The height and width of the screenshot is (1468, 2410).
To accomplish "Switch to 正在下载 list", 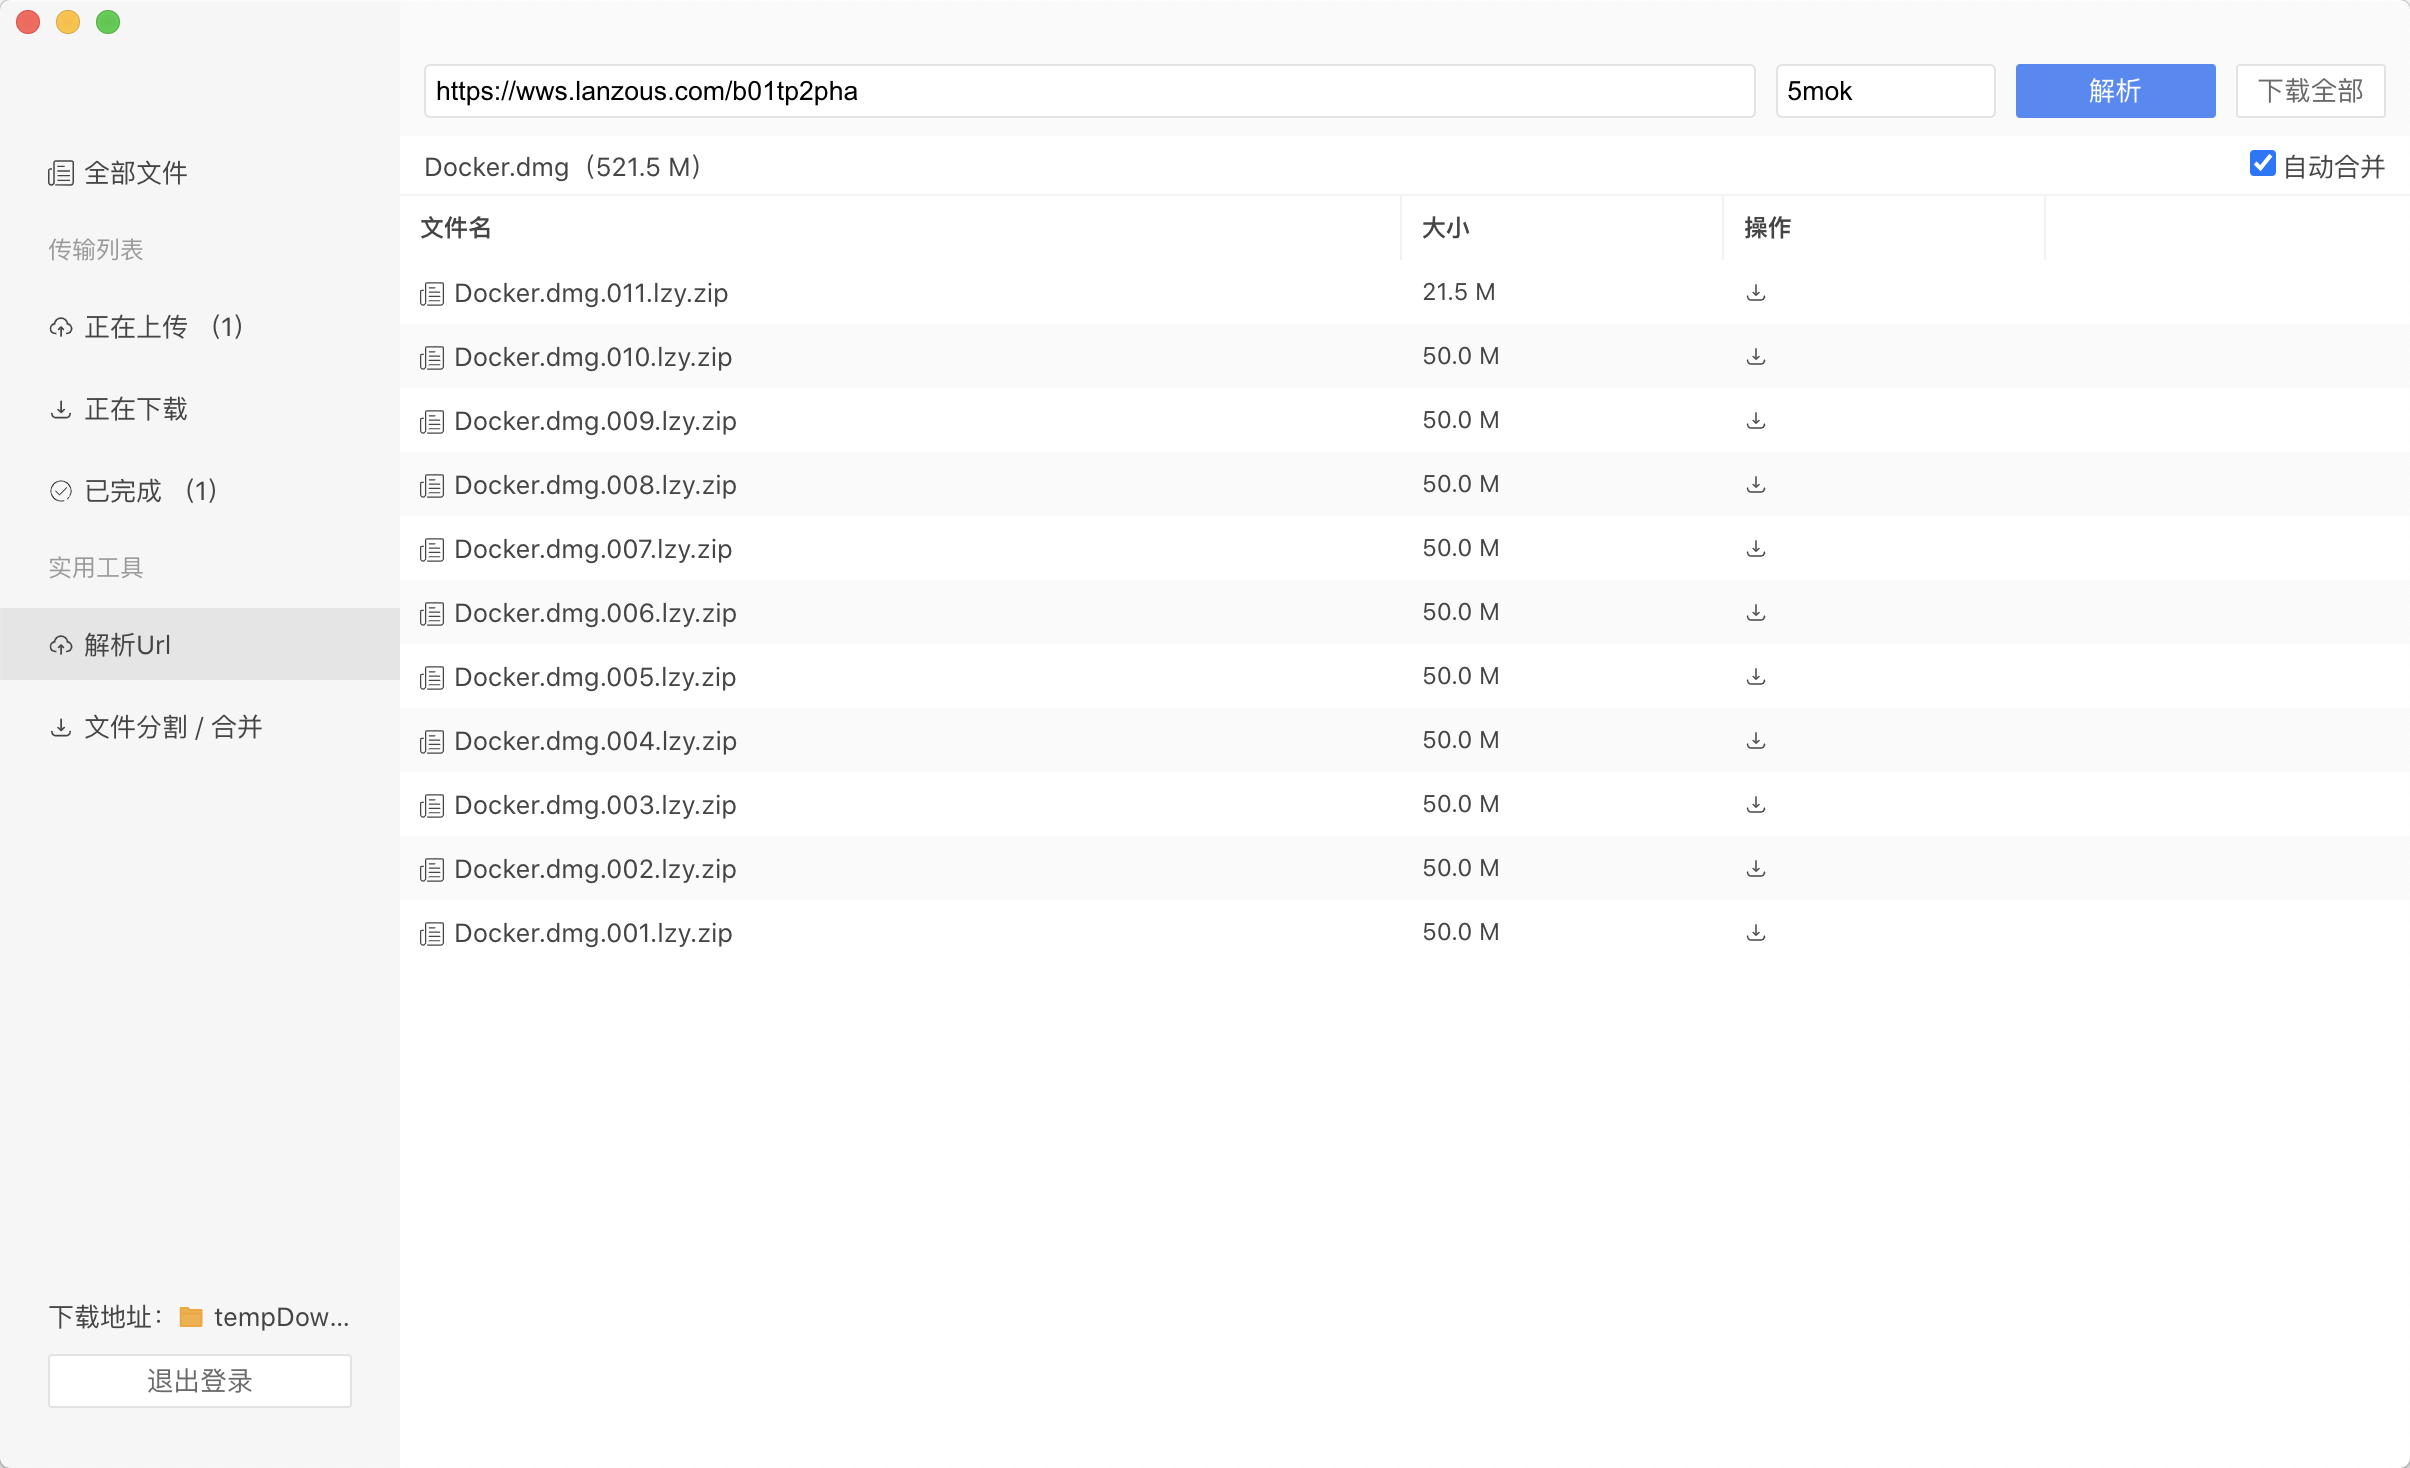I will (136, 409).
